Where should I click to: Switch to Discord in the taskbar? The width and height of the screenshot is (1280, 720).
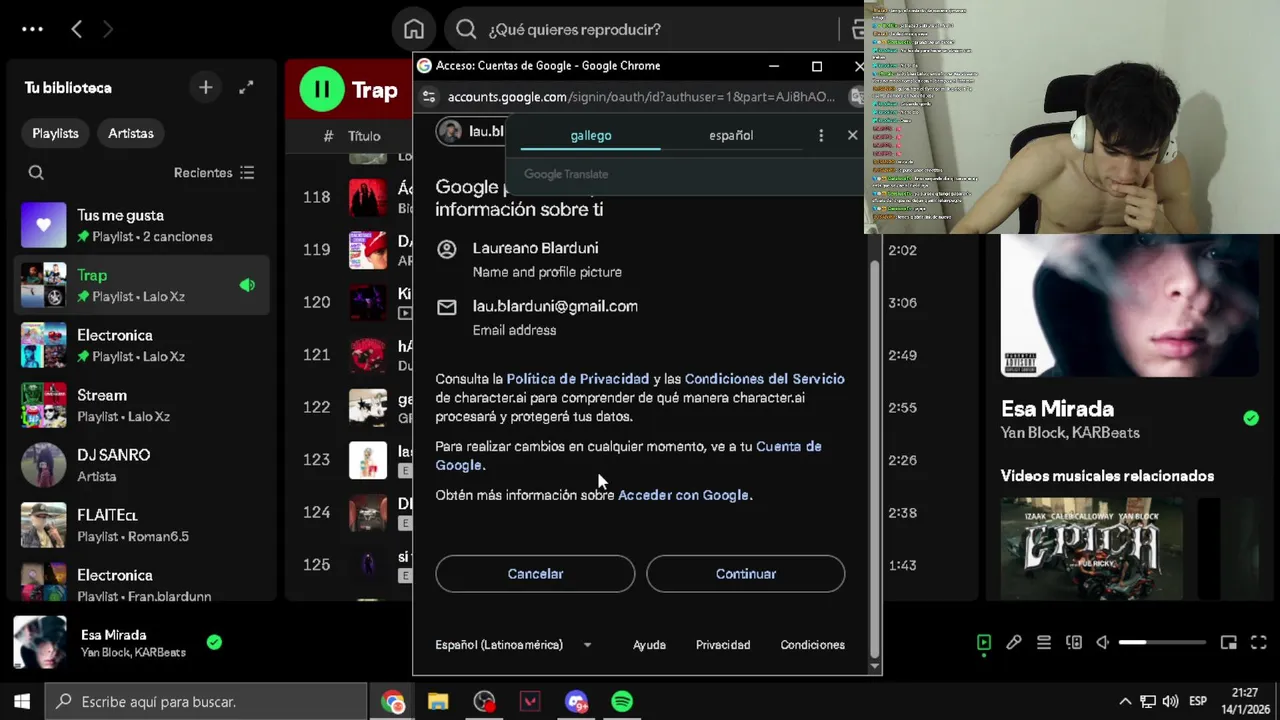(x=576, y=702)
